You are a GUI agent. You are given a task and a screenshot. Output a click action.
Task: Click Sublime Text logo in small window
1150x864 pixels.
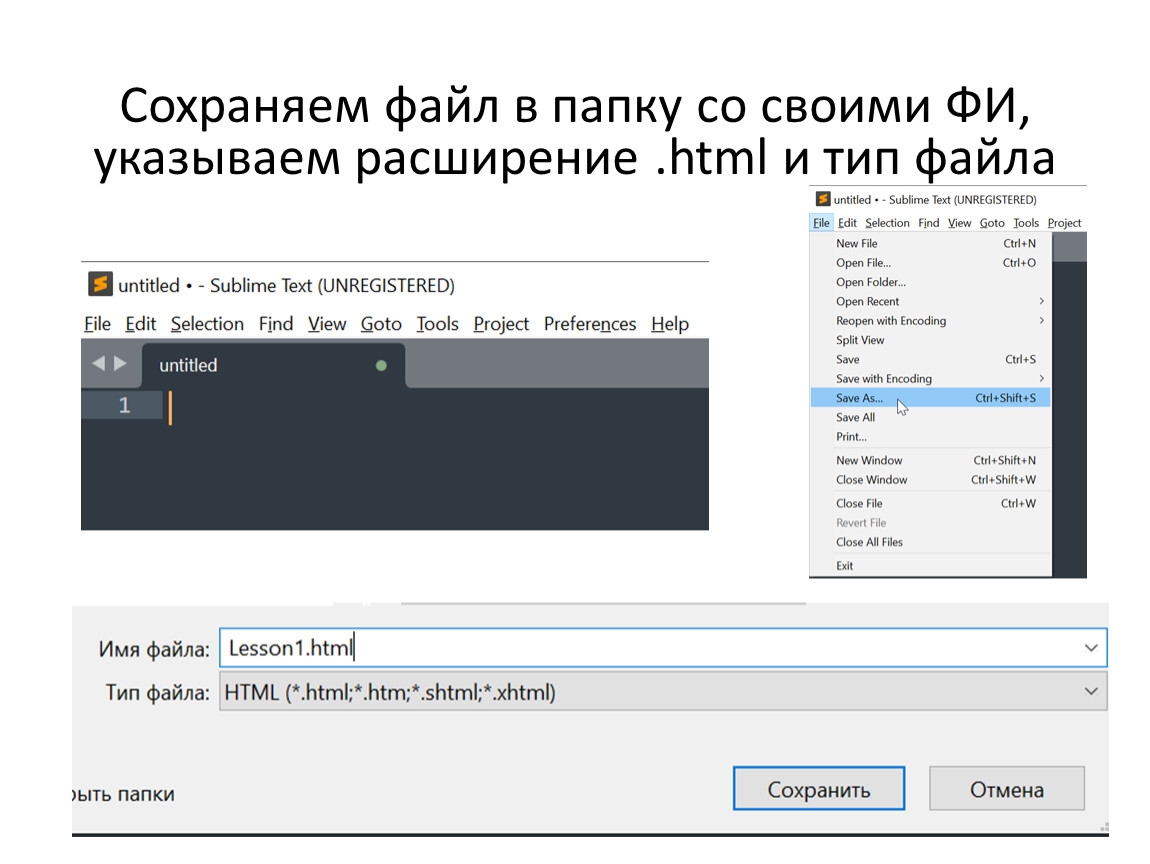click(x=823, y=199)
